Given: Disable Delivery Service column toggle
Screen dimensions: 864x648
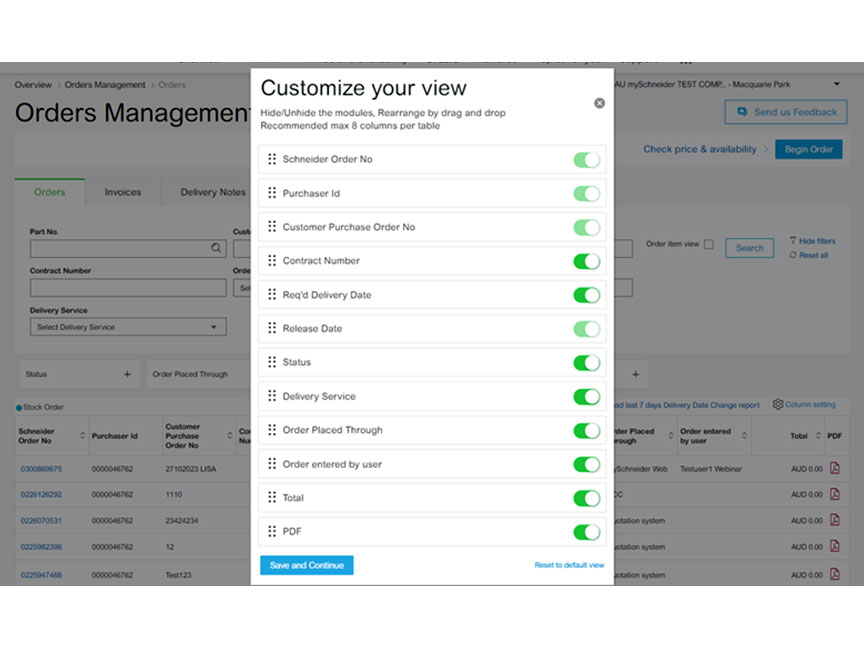Looking at the screenshot, I should pyautogui.click(x=586, y=397).
